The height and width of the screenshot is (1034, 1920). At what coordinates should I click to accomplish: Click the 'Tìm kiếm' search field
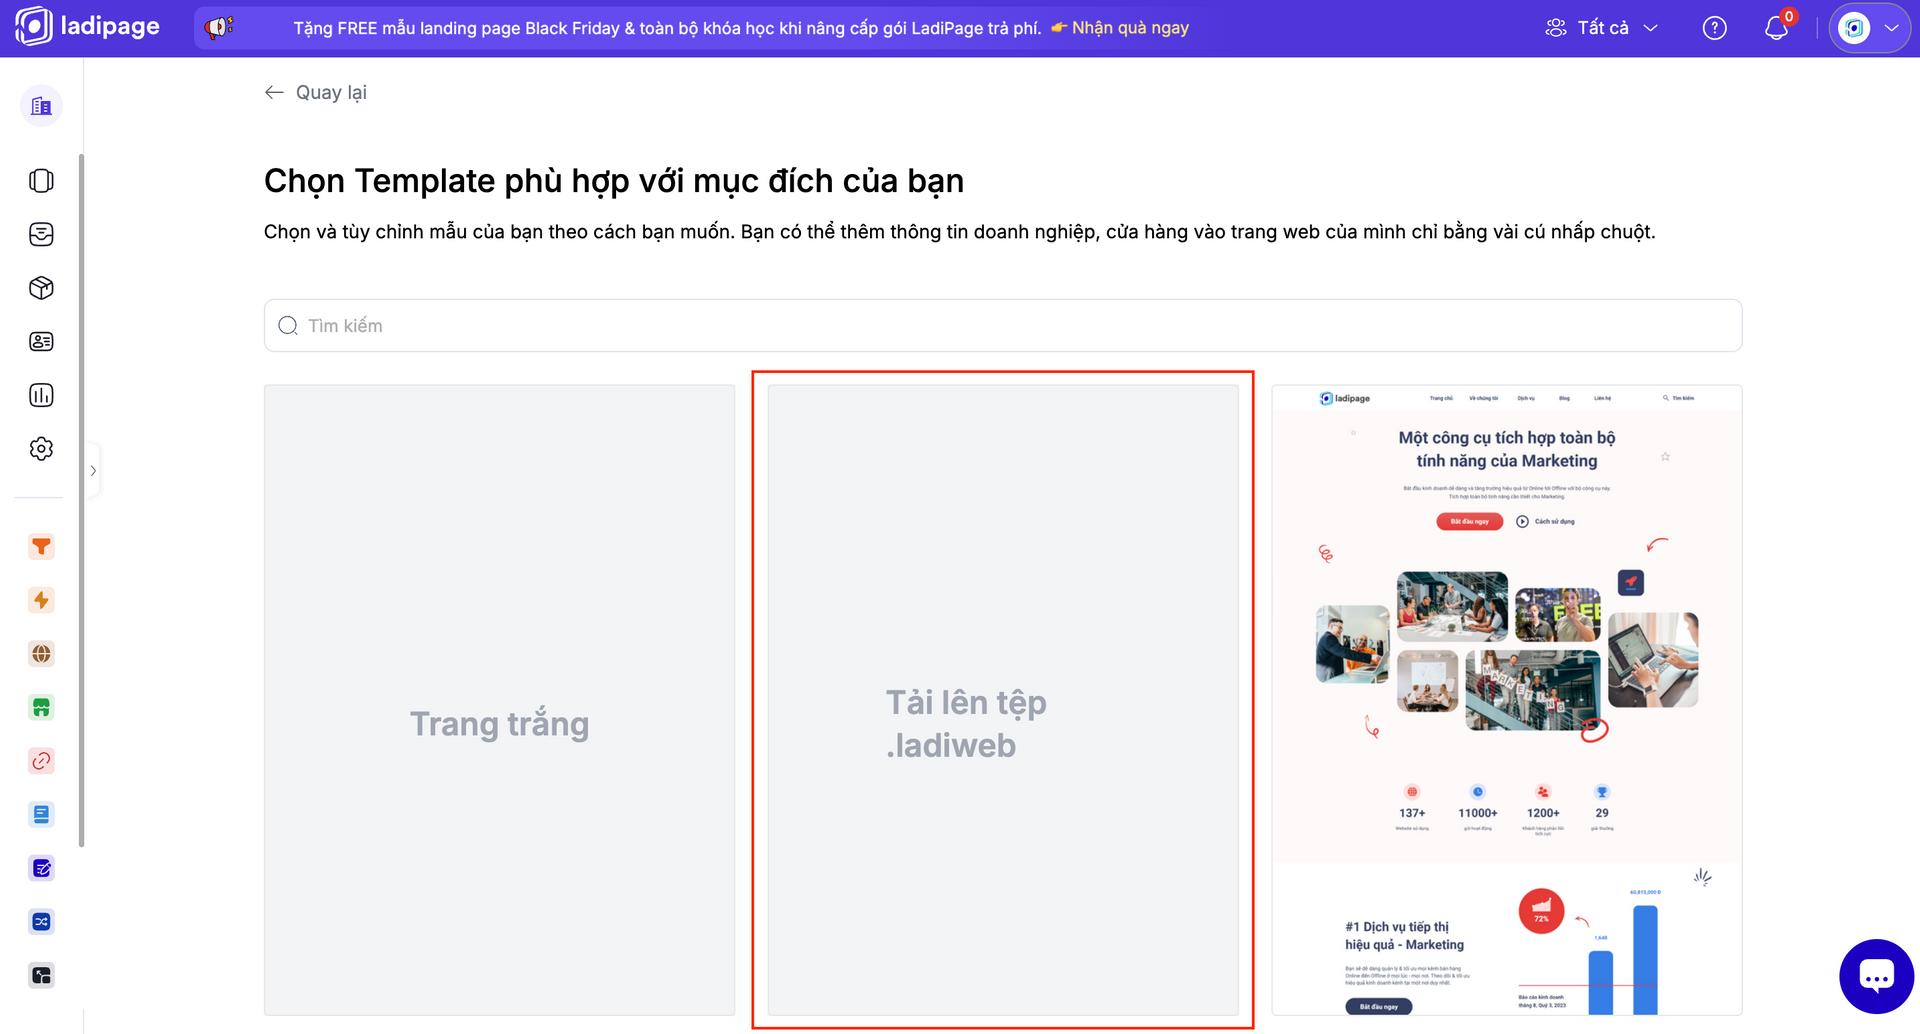pos(1002,326)
